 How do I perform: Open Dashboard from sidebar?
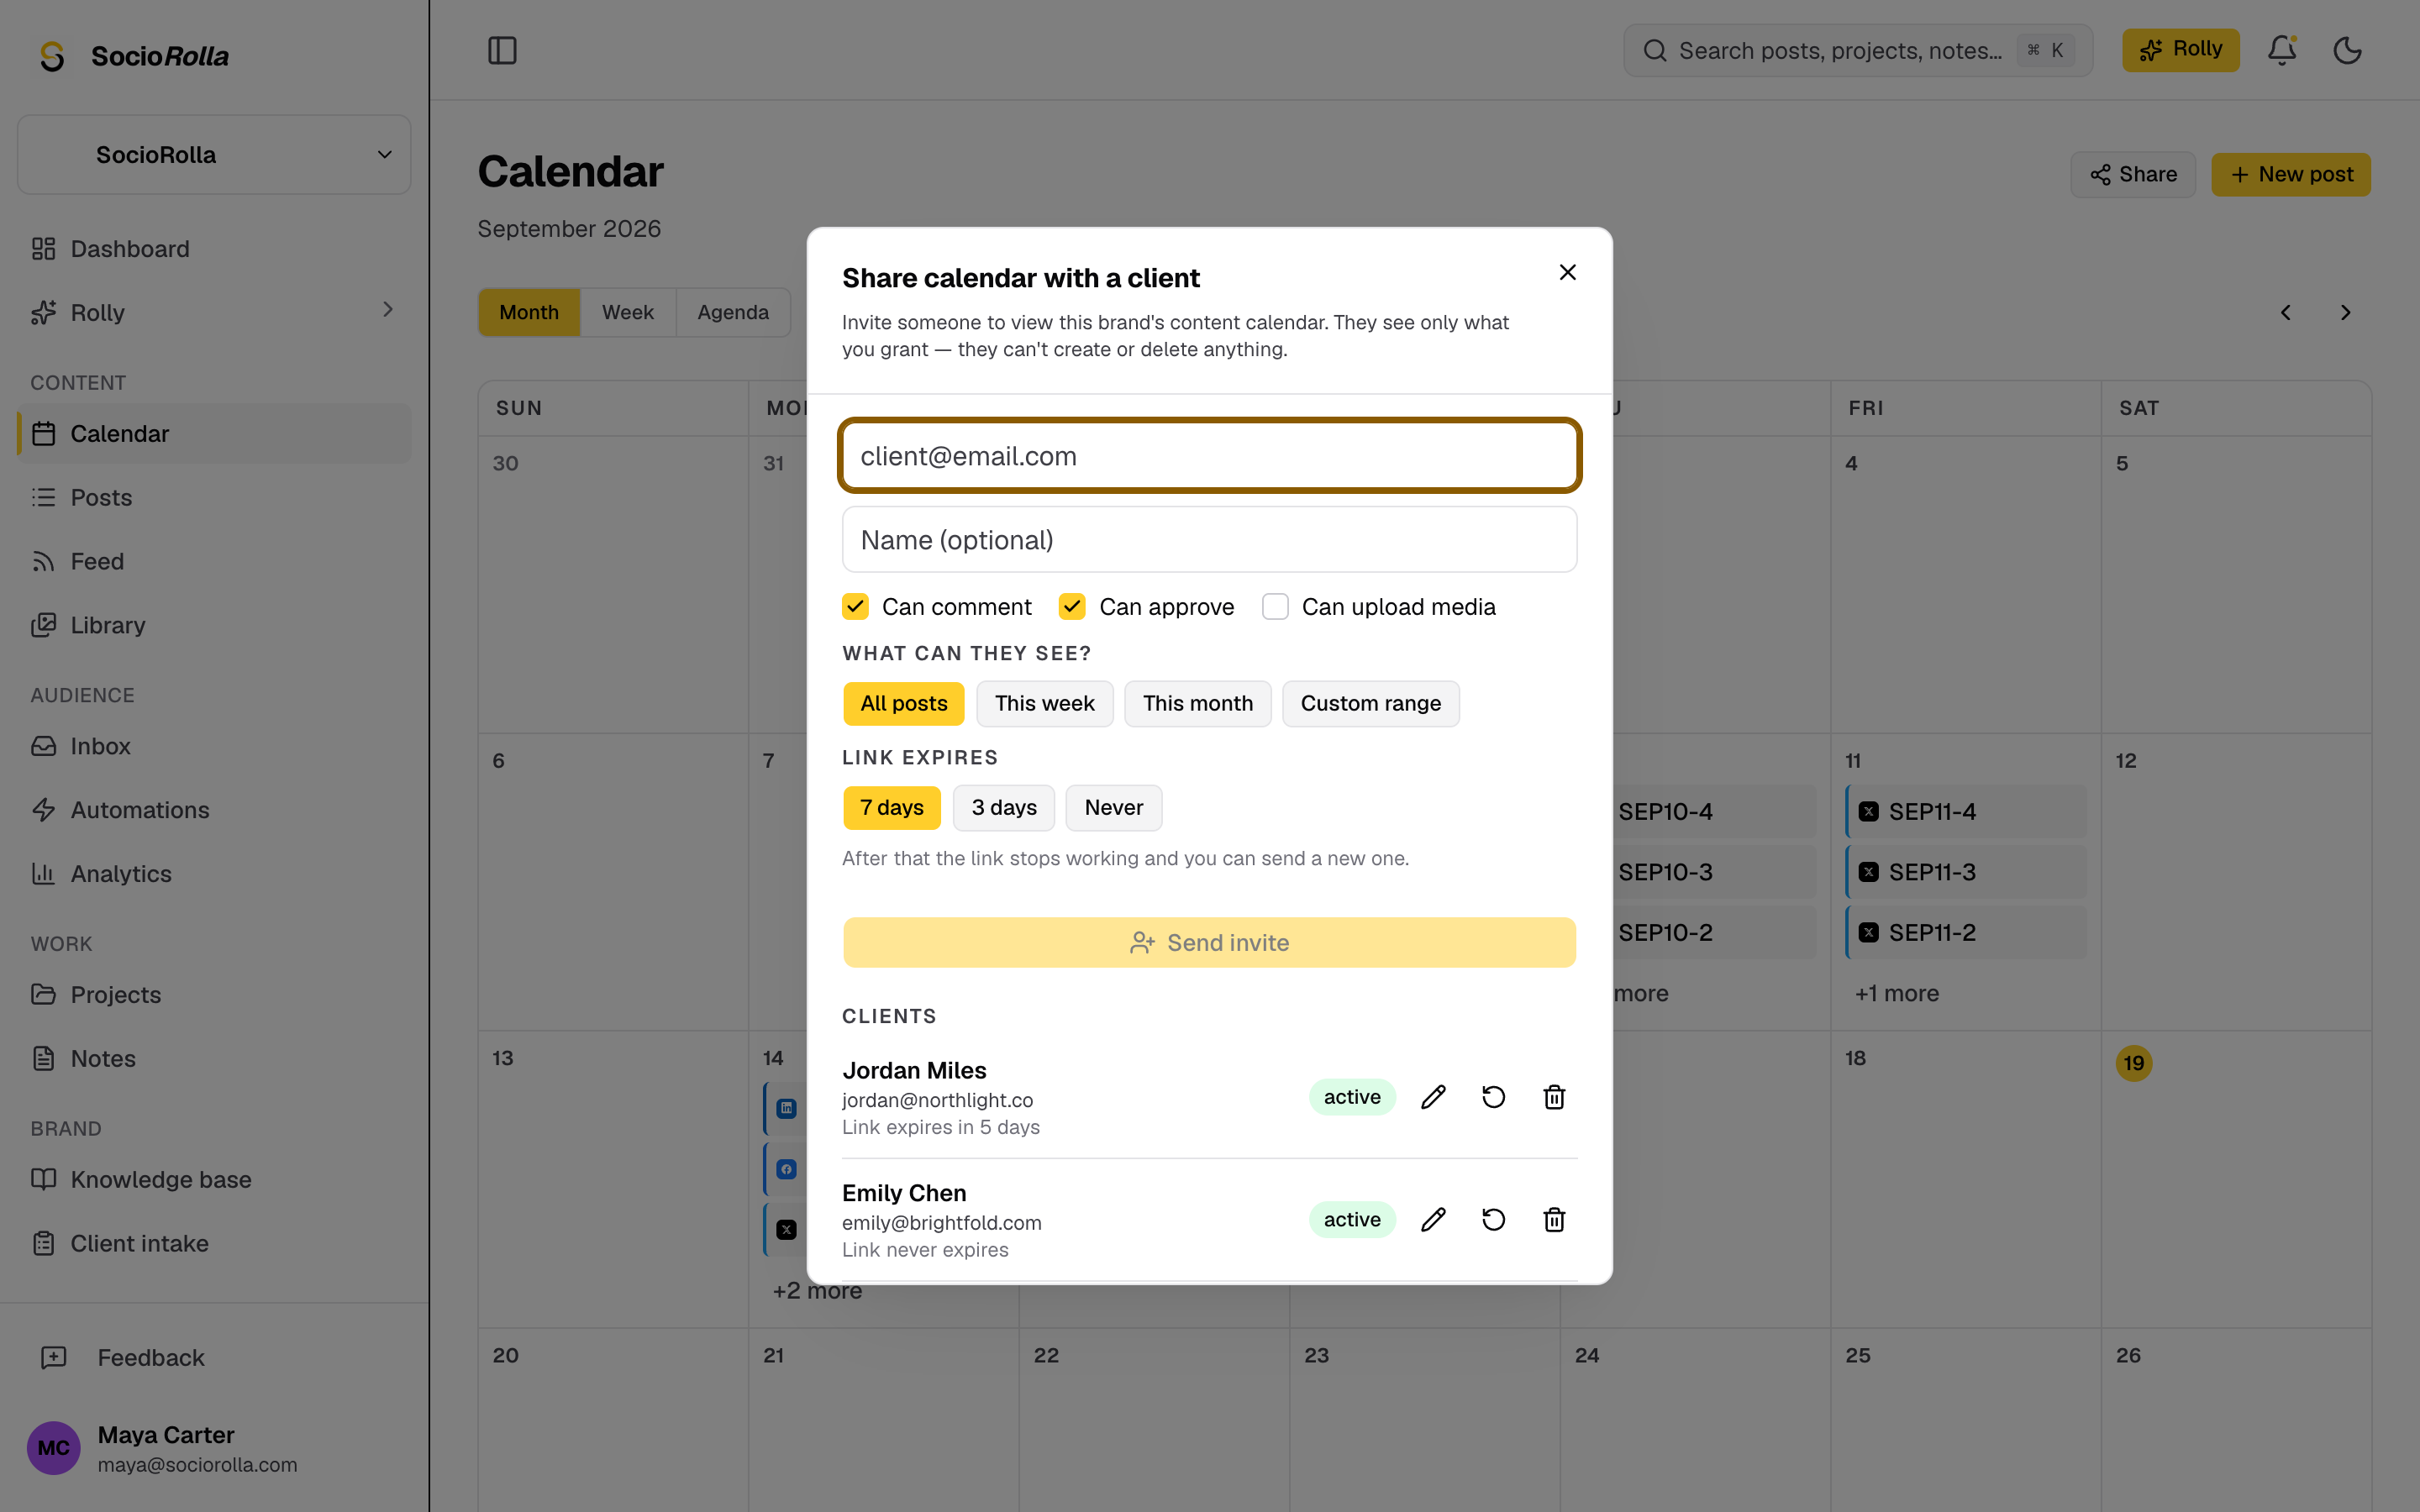pos(214,249)
